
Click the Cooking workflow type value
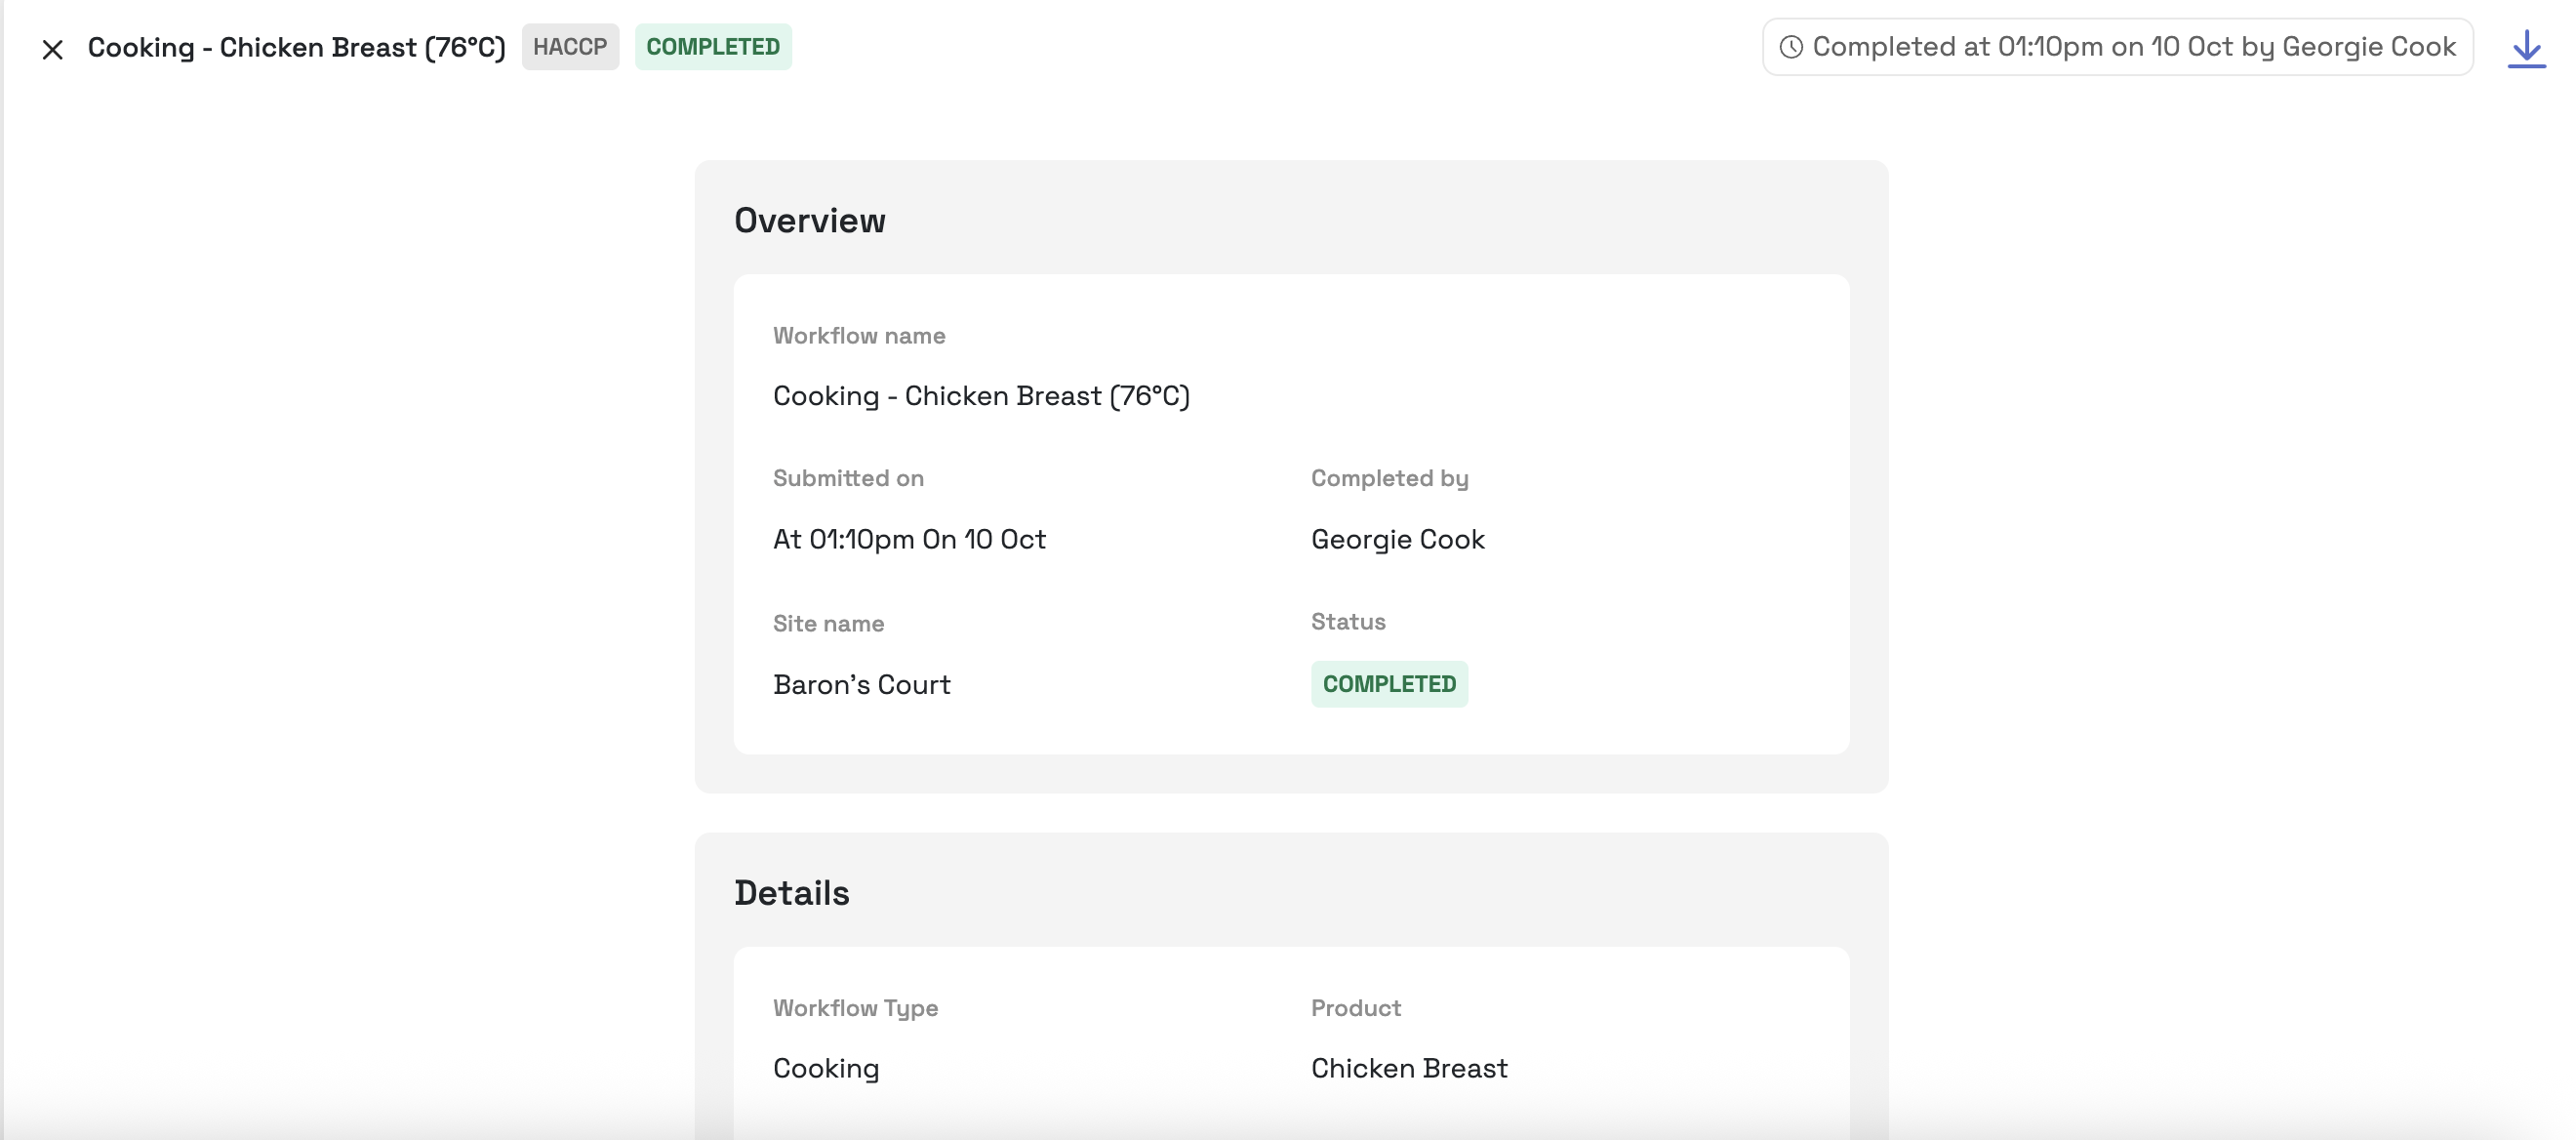coord(825,1069)
